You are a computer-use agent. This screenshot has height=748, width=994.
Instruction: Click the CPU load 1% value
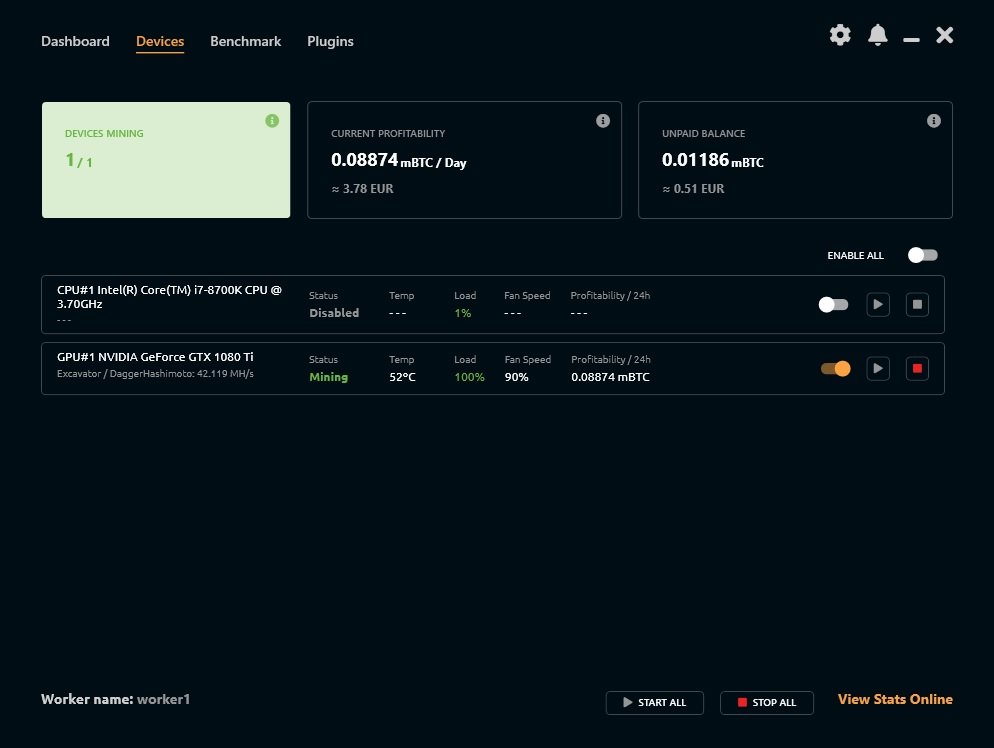pos(463,313)
